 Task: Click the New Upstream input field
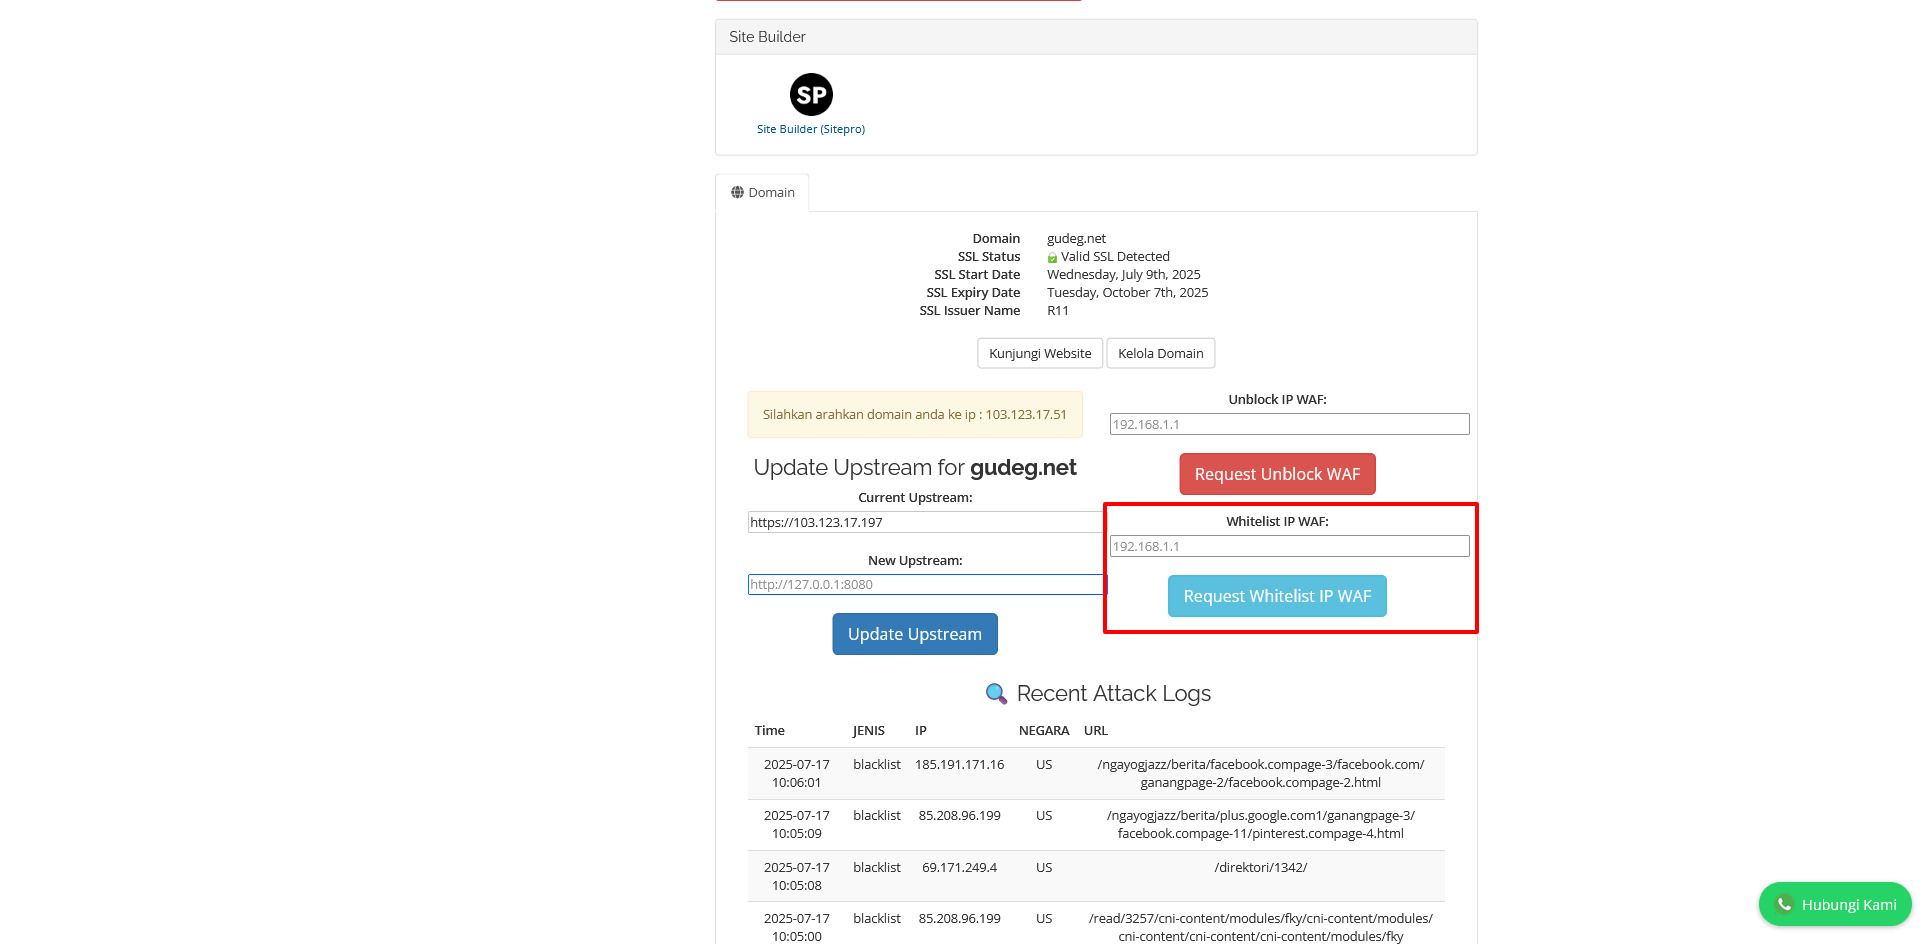point(914,584)
